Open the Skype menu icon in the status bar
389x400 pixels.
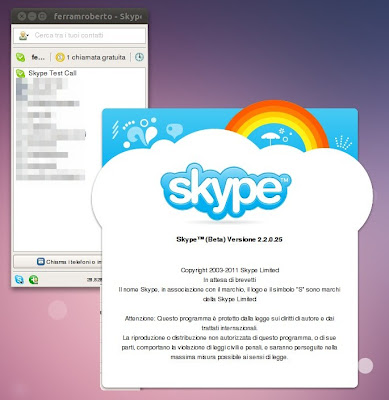19,279
